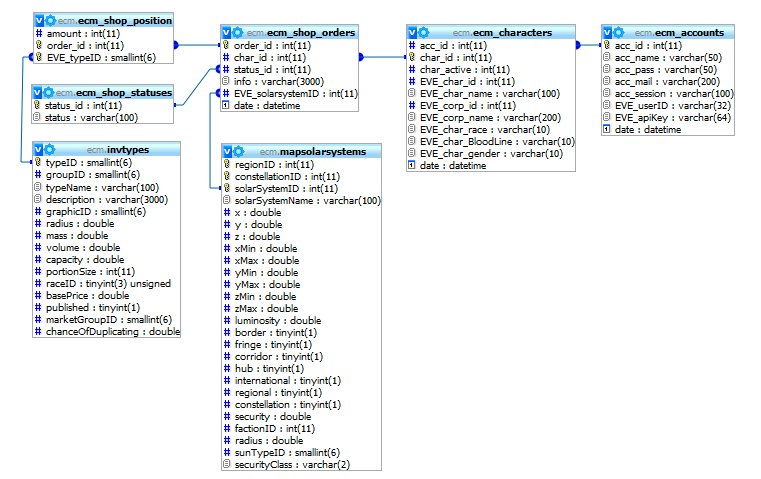Click gear icon on ecm_shop_position table

(50, 21)
